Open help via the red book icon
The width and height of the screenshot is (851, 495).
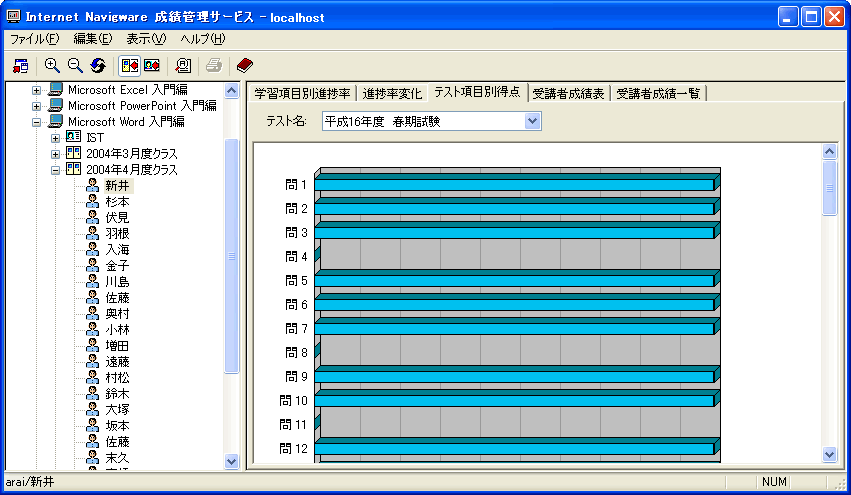245,66
